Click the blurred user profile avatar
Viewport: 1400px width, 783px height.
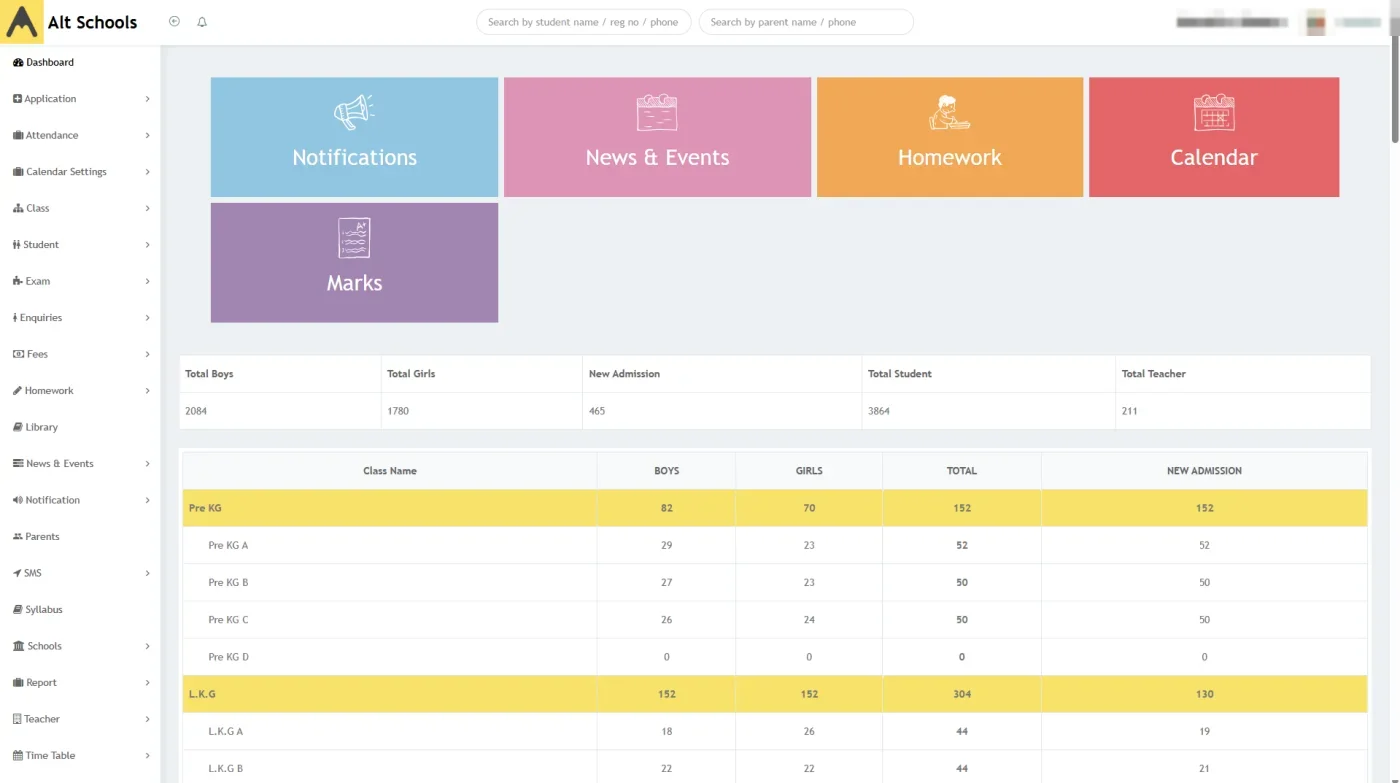click(1316, 22)
